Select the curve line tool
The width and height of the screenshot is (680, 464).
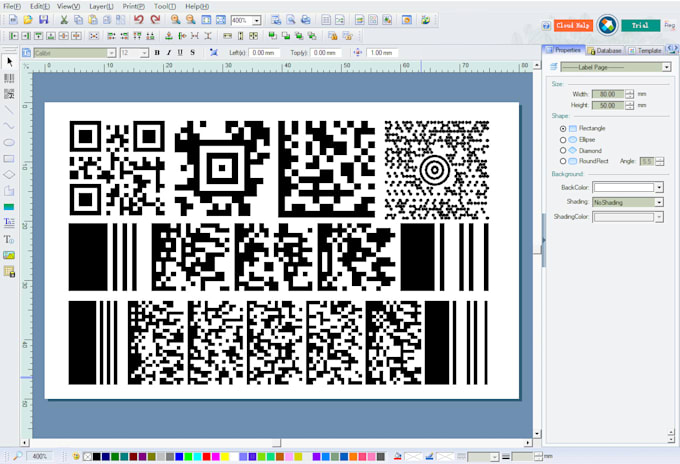[9, 126]
